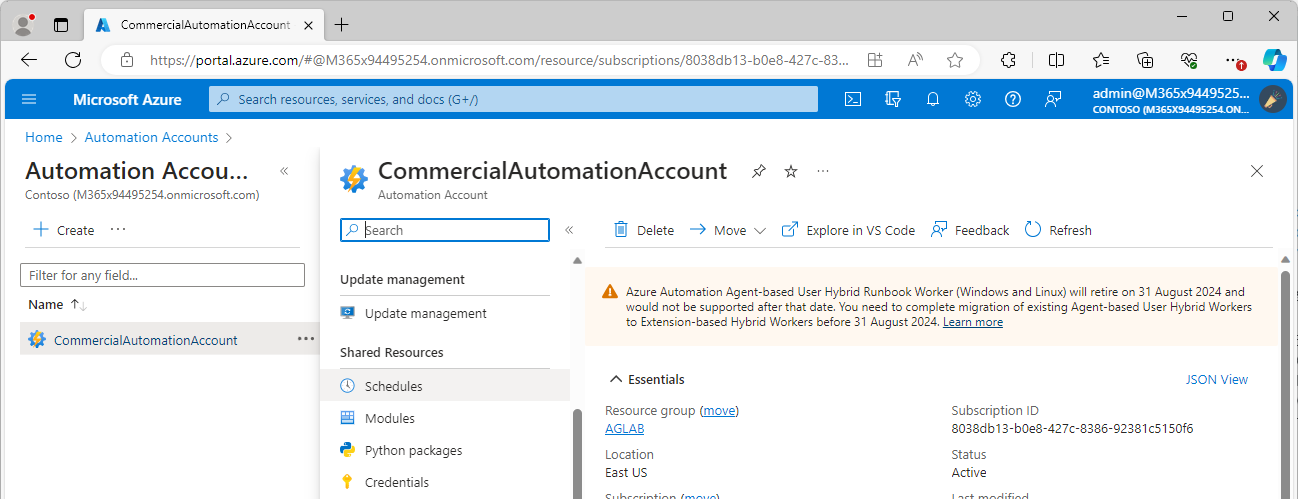
Task: Open browser Extensions puzzle icon
Action: (1009, 60)
